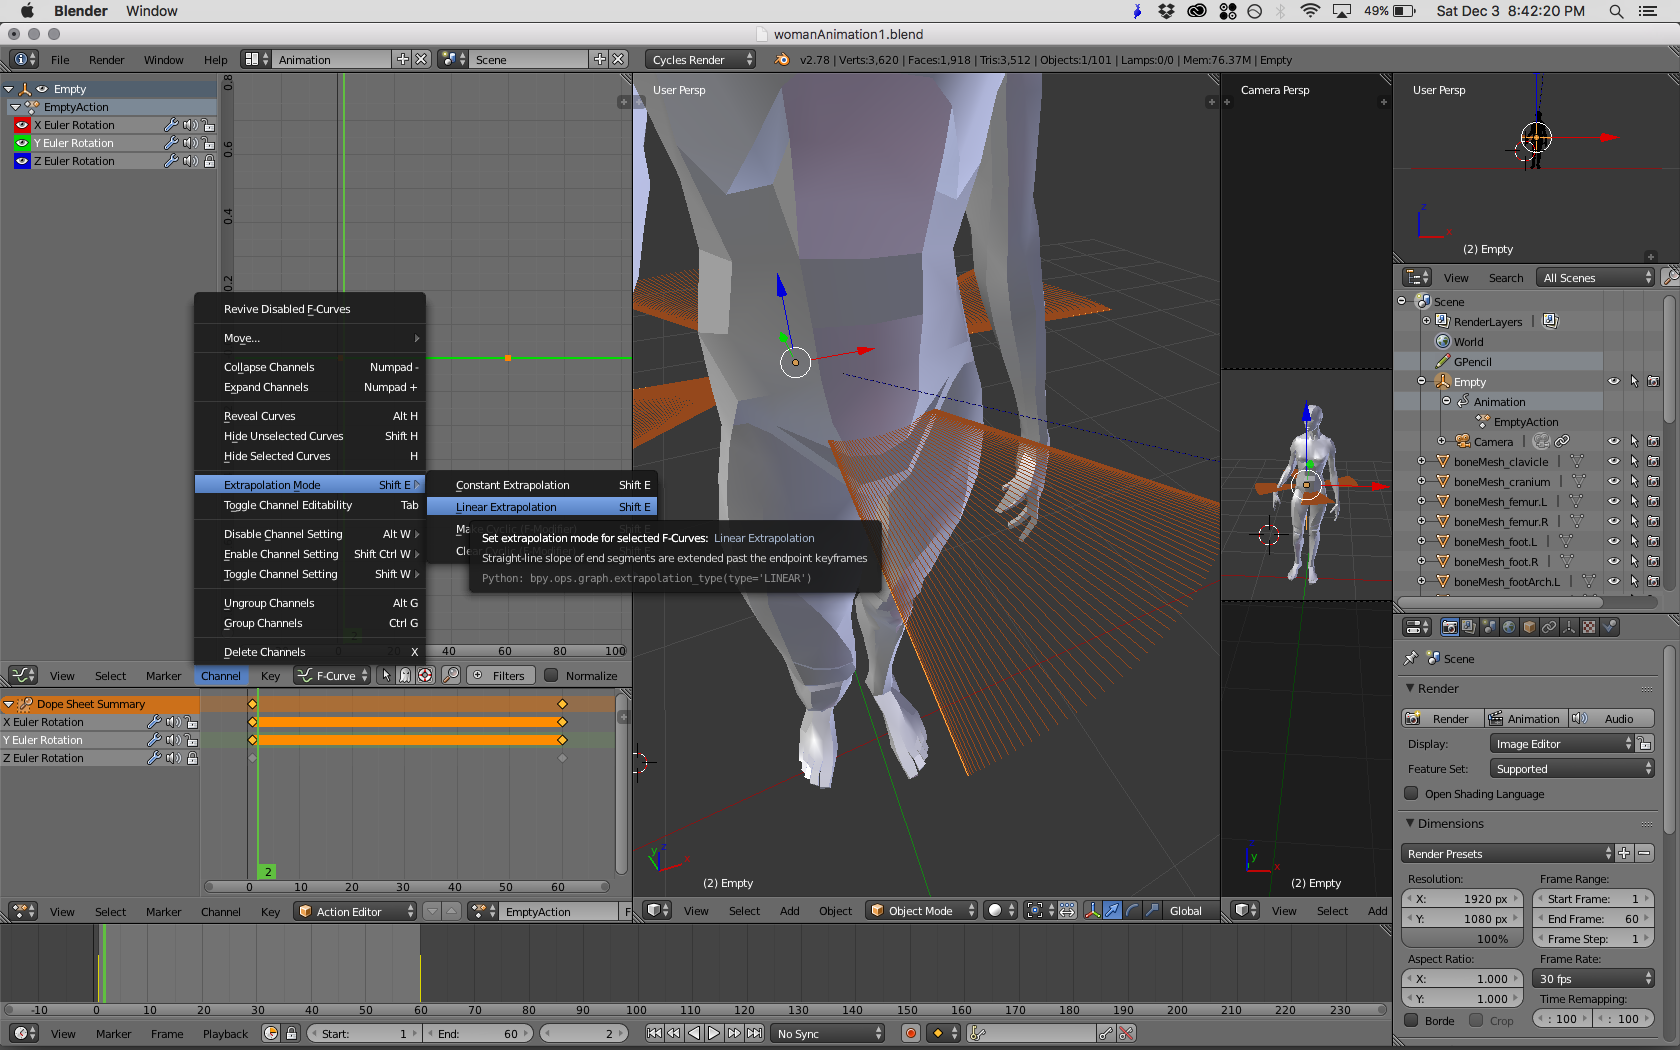This screenshot has height=1050, width=1680.
Task: Open the Texture properties checker tab icon
Action: click(x=1589, y=627)
